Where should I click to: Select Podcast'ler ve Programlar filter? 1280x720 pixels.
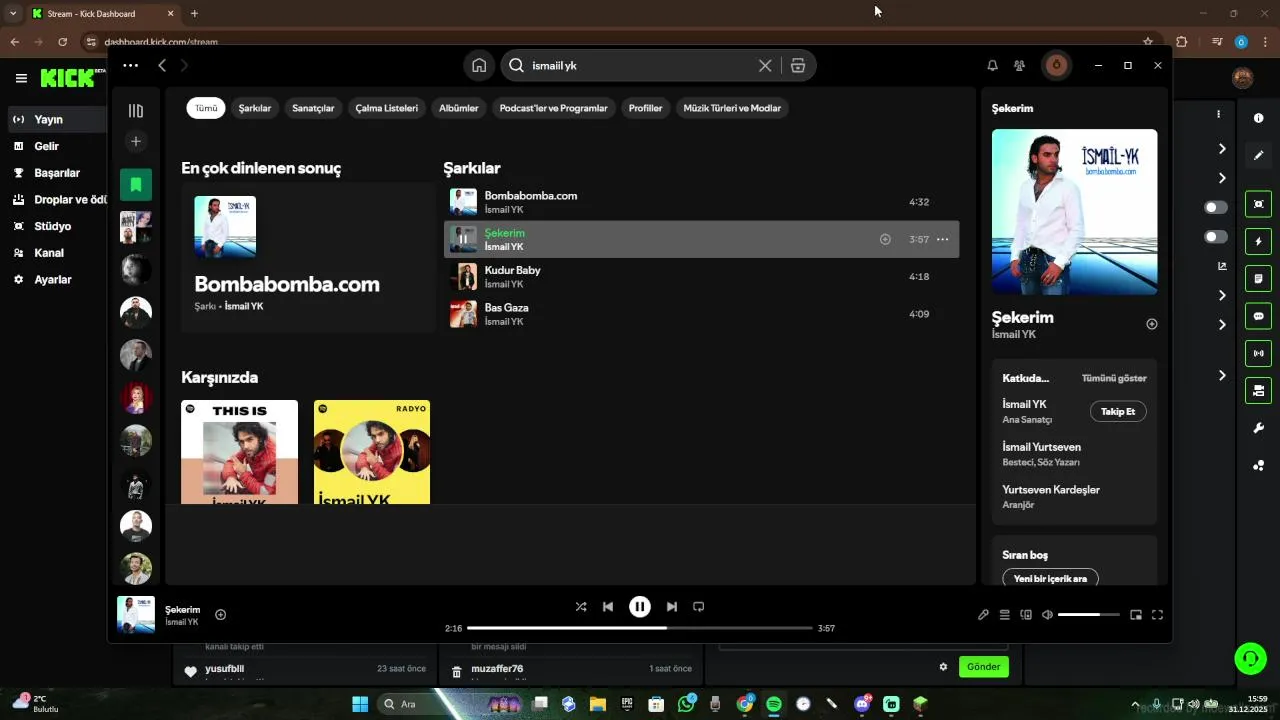click(x=554, y=108)
